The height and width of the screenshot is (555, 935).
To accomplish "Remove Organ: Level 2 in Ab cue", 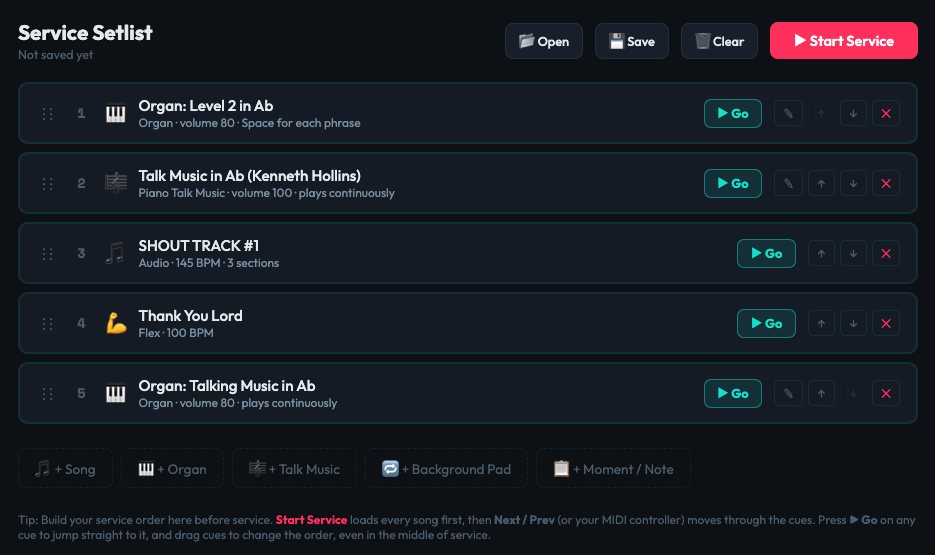I will click(x=886, y=113).
